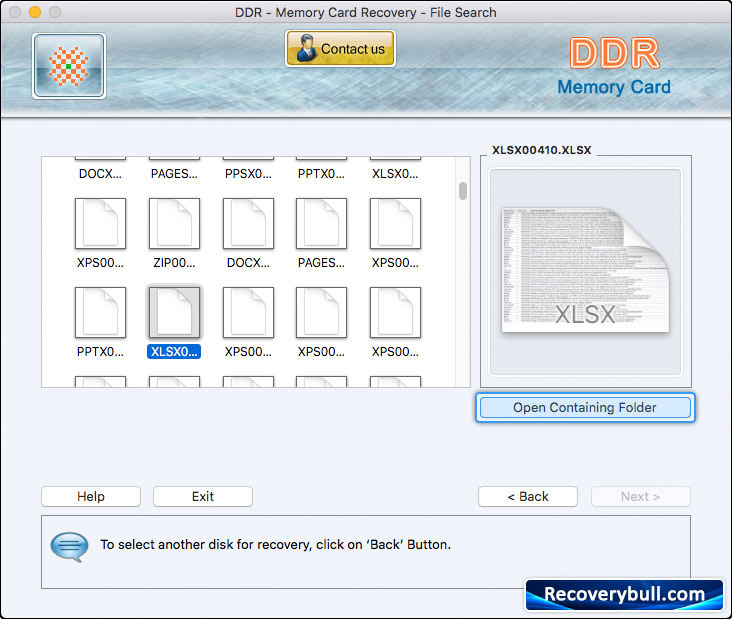Image resolution: width=732 pixels, height=619 pixels.
Task: Click the file list scrollbar thumb
Action: (x=463, y=190)
